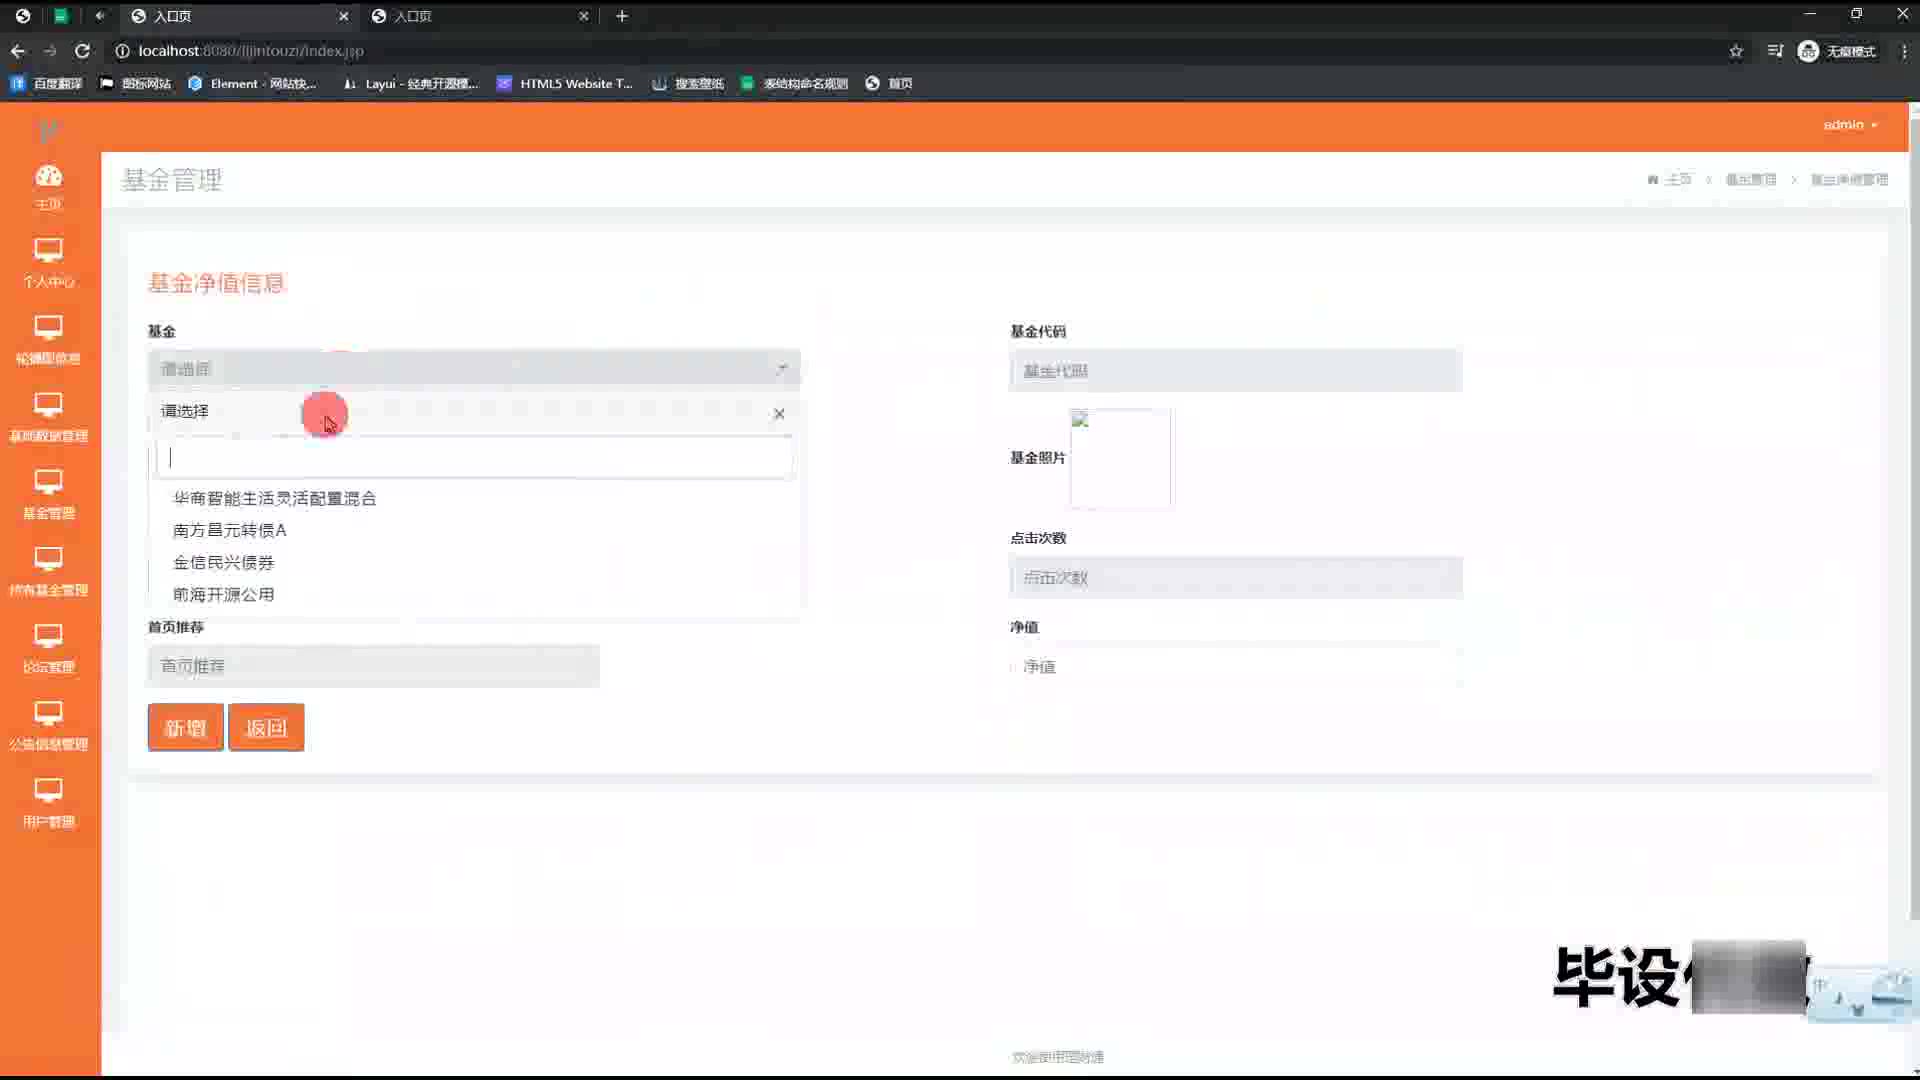Clear the selection with the X icon
This screenshot has height=1080, width=1920.
(779, 413)
